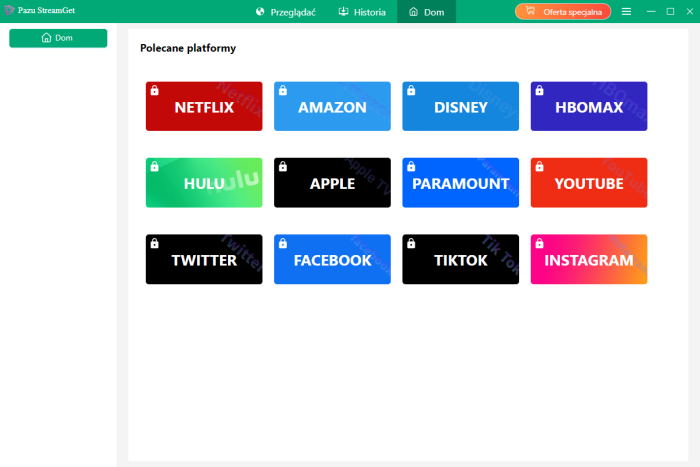Open the Hulu platform tile

(204, 183)
